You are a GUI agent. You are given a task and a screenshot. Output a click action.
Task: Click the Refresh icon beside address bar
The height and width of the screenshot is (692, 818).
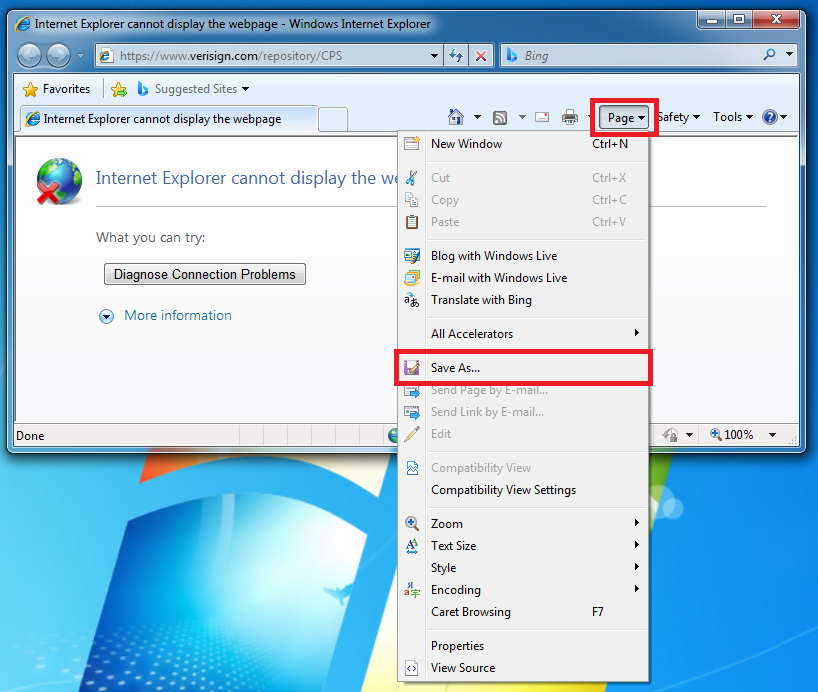(x=457, y=56)
